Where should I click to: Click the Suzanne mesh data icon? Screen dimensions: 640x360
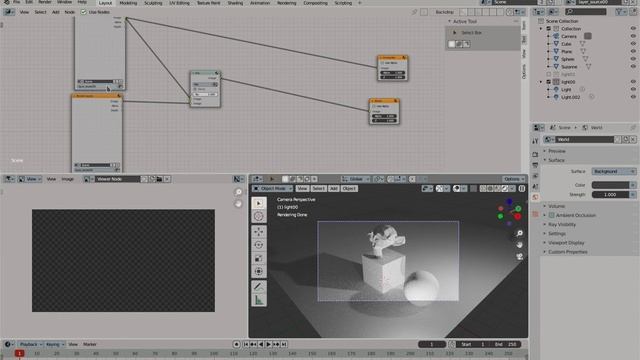588,67
